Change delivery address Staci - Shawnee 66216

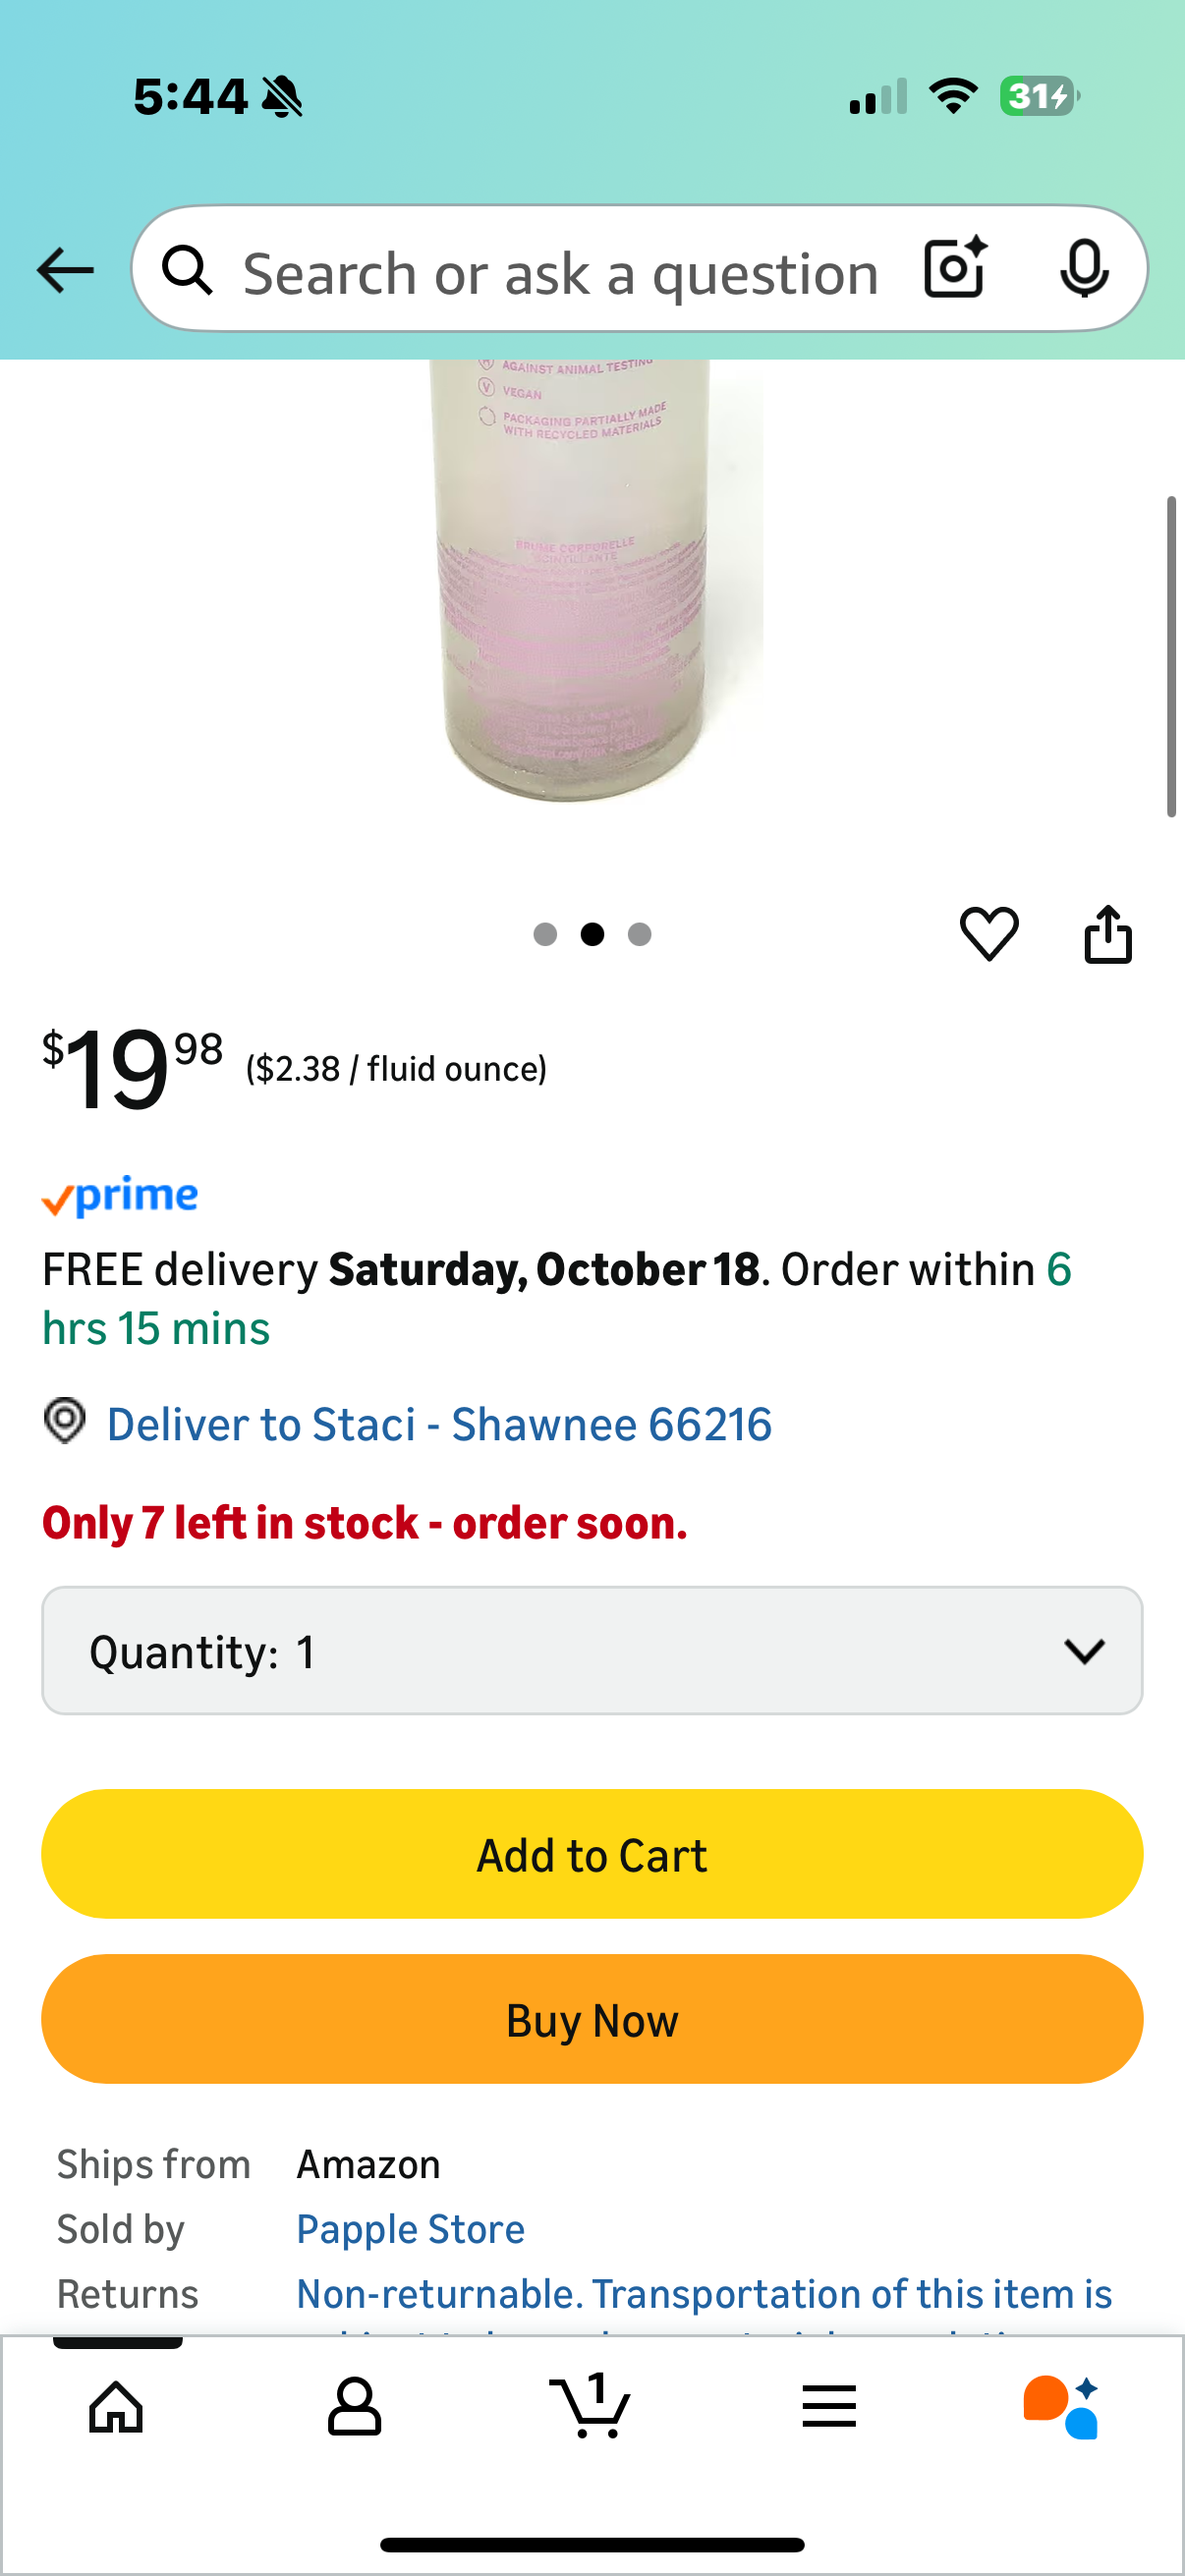pos(438,1424)
